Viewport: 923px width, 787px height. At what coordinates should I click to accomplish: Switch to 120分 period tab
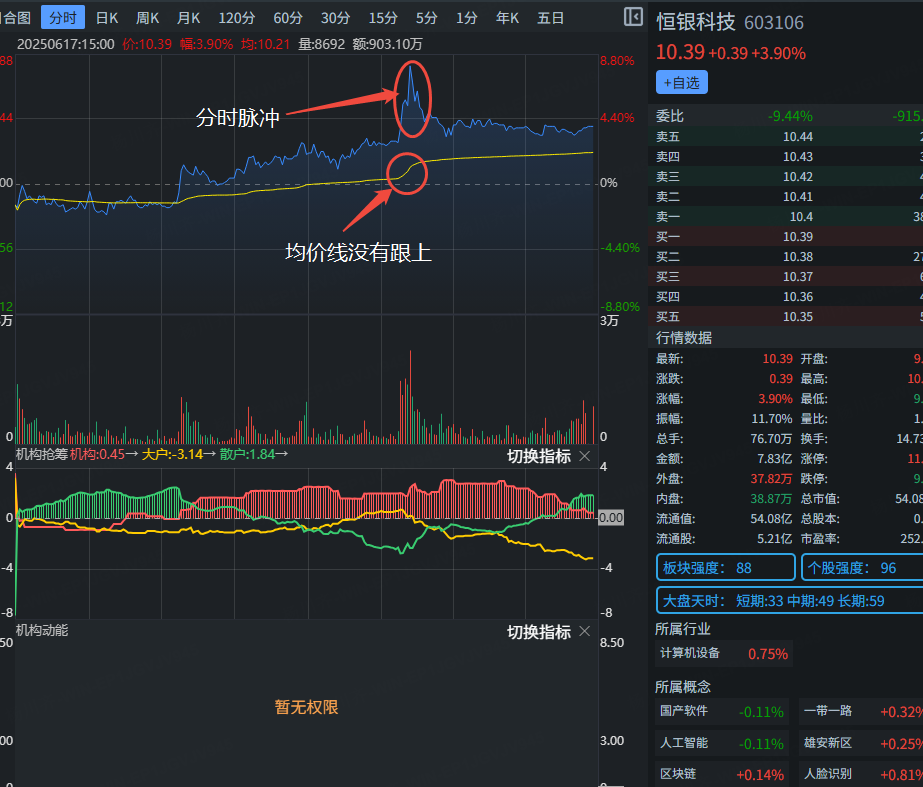click(237, 18)
